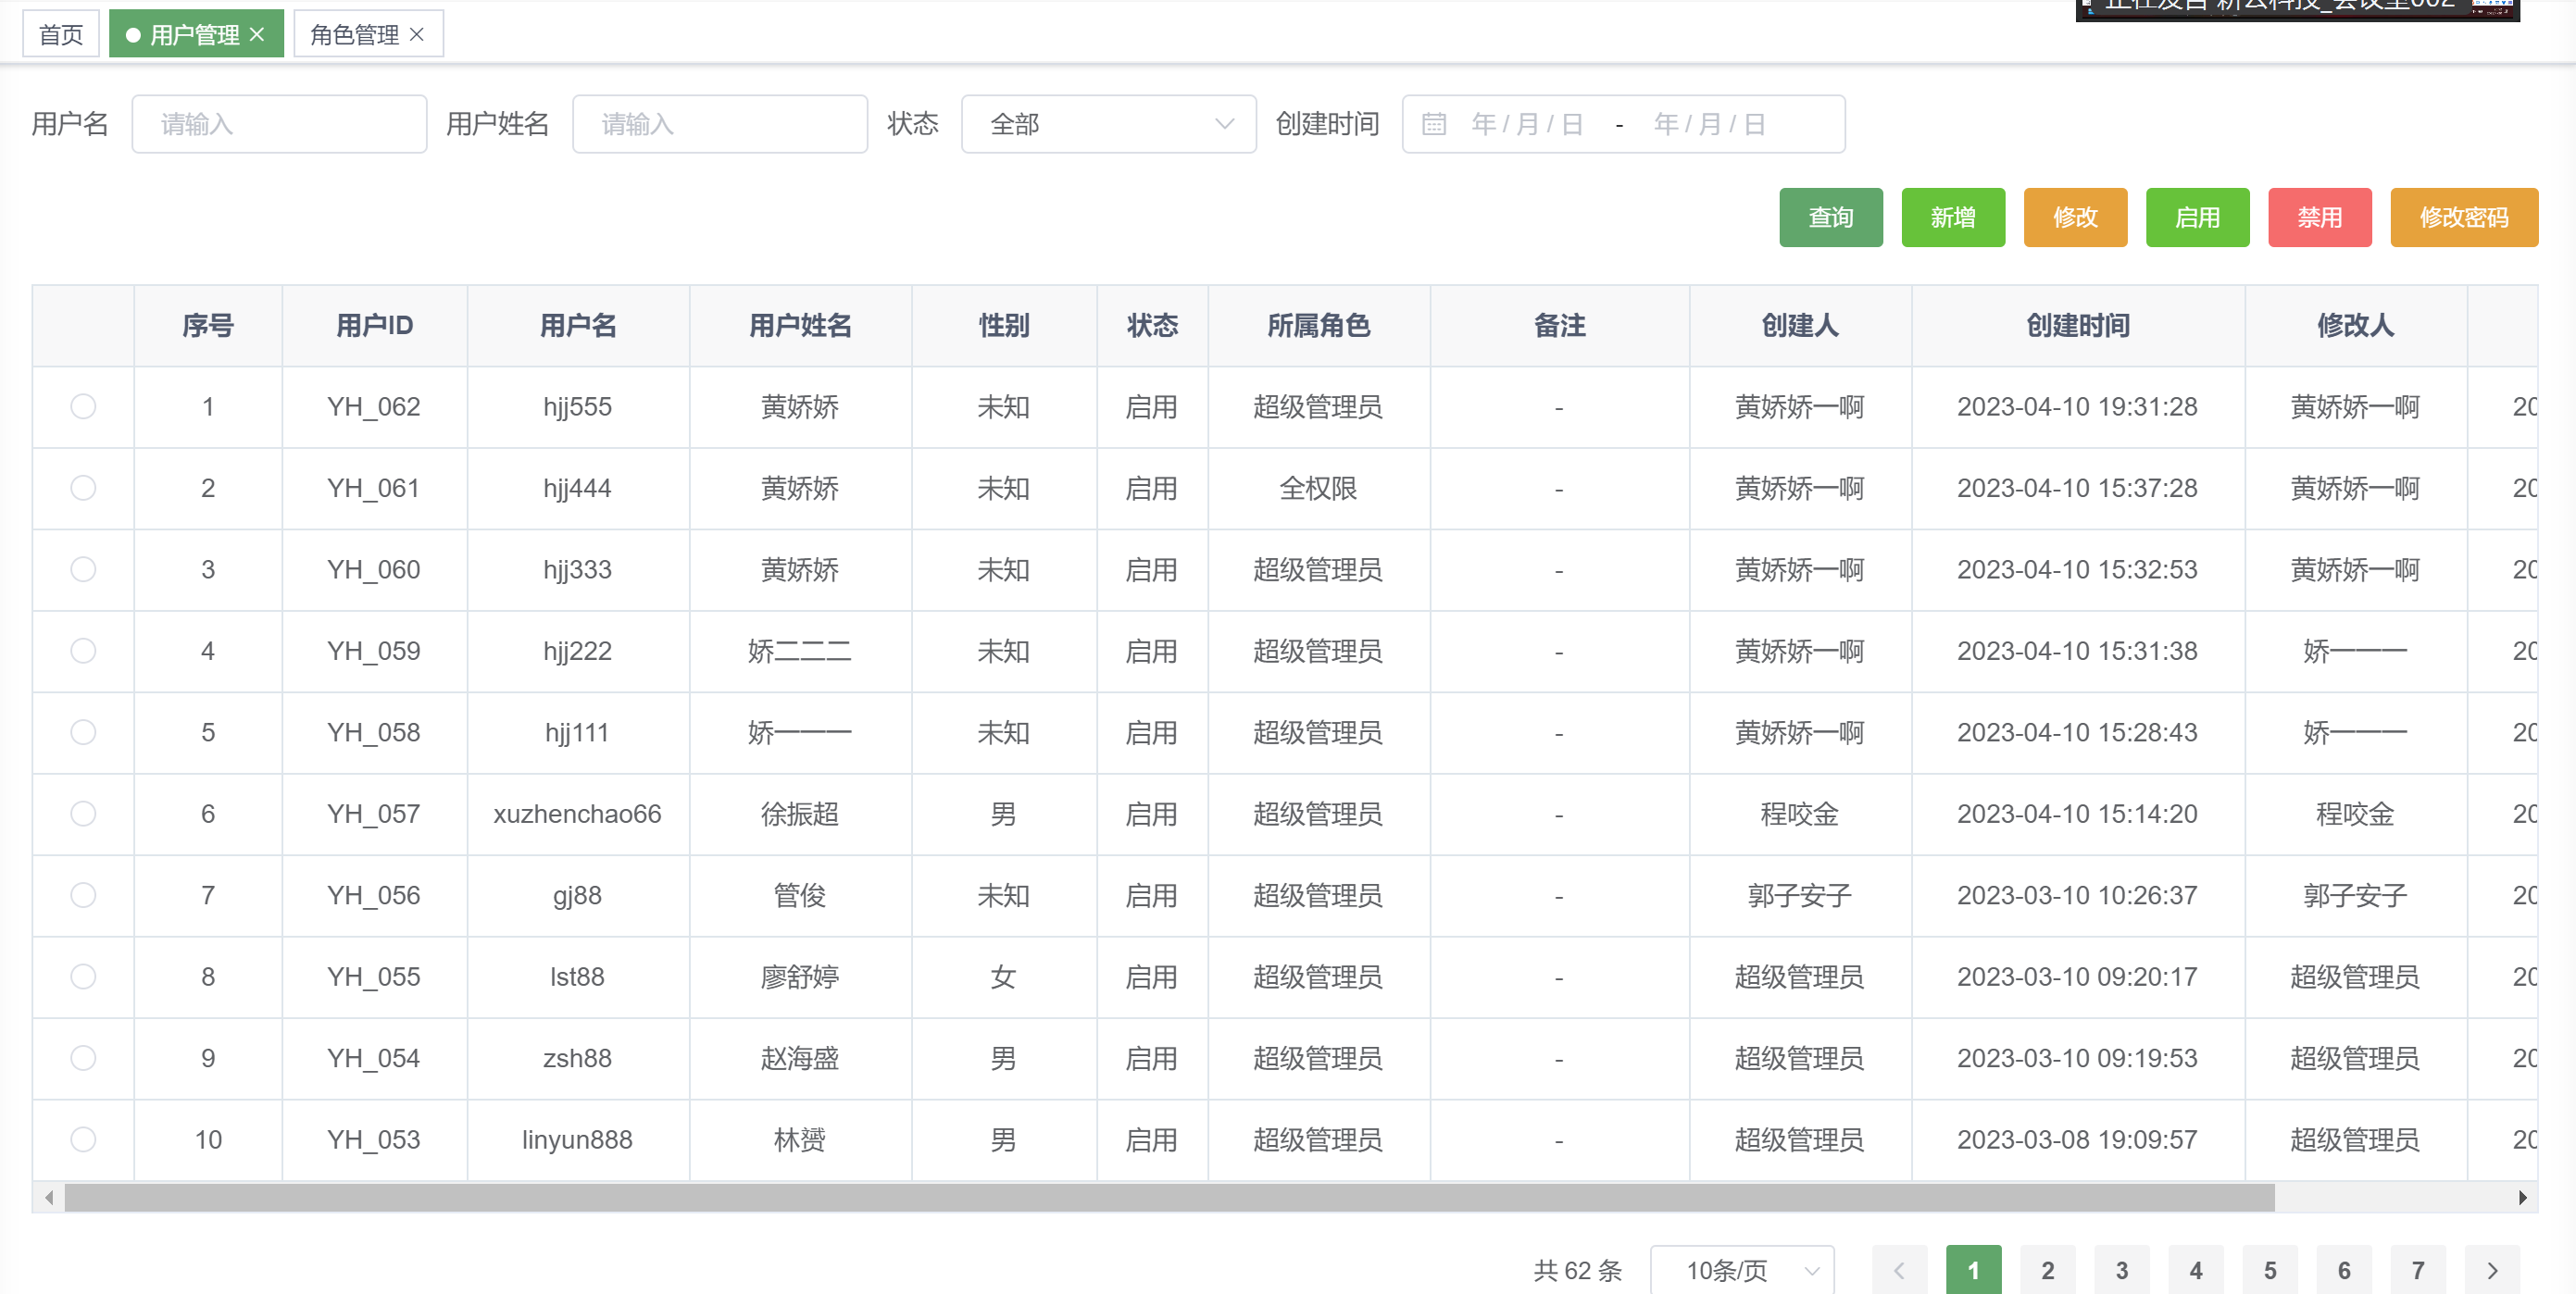Image resolution: width=2576 pixels, height=1294 pixels.
Task: Click the calendar icon in 创建时间 field
Action: pos(1434,124)
